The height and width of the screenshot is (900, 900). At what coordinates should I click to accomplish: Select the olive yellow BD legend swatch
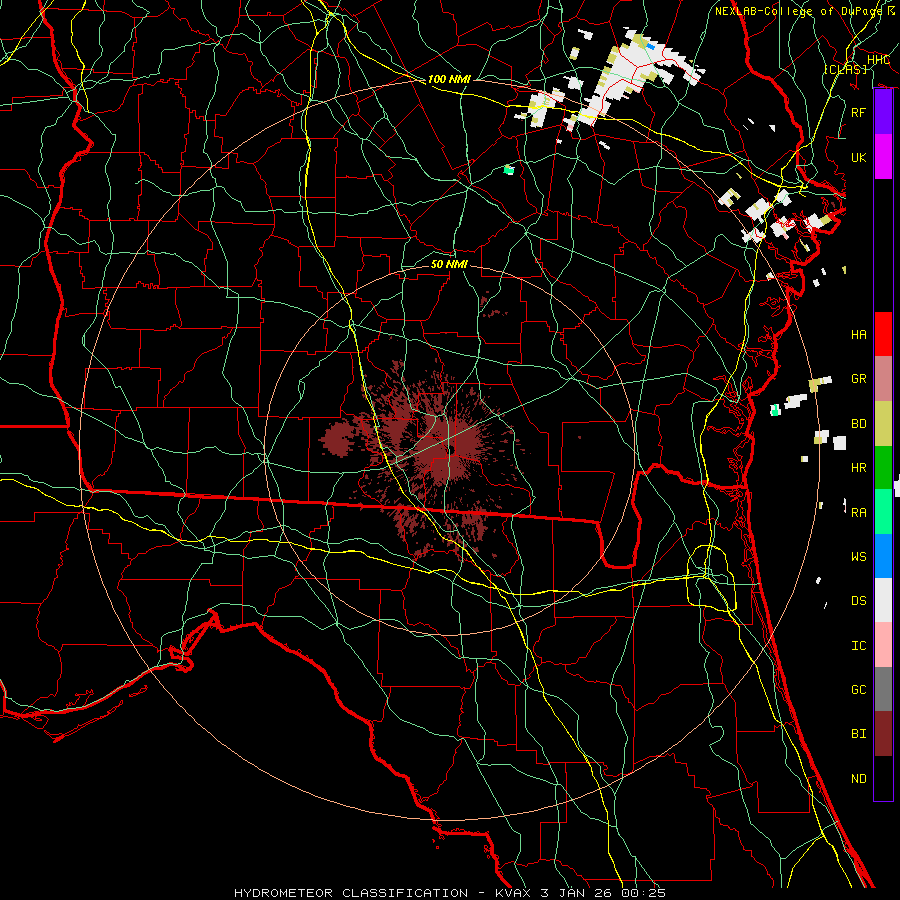[x=883, y=424]
